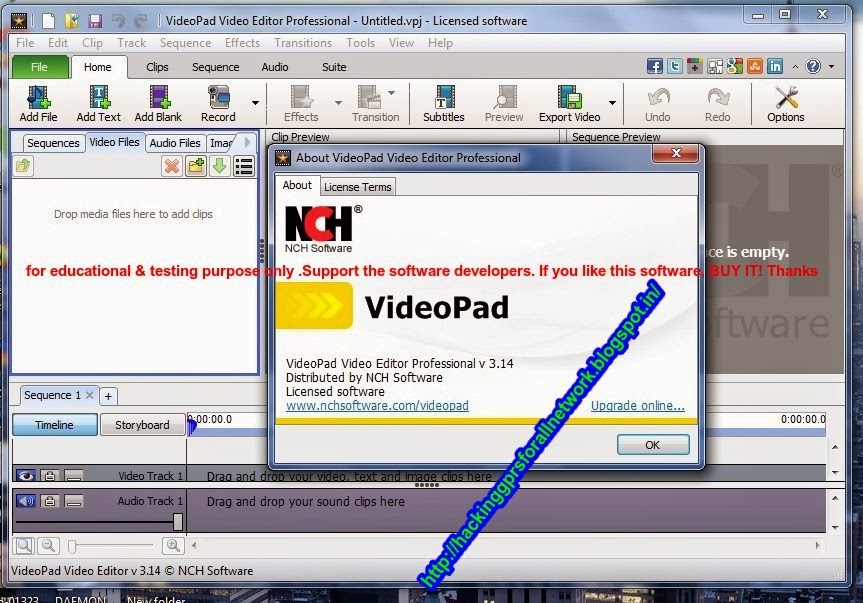Viewport: 863px width, 603px height.
Task: Click the zoom-to-fit timeline magnifier icon
Action: pyautogui.click(x=24, y=546)
